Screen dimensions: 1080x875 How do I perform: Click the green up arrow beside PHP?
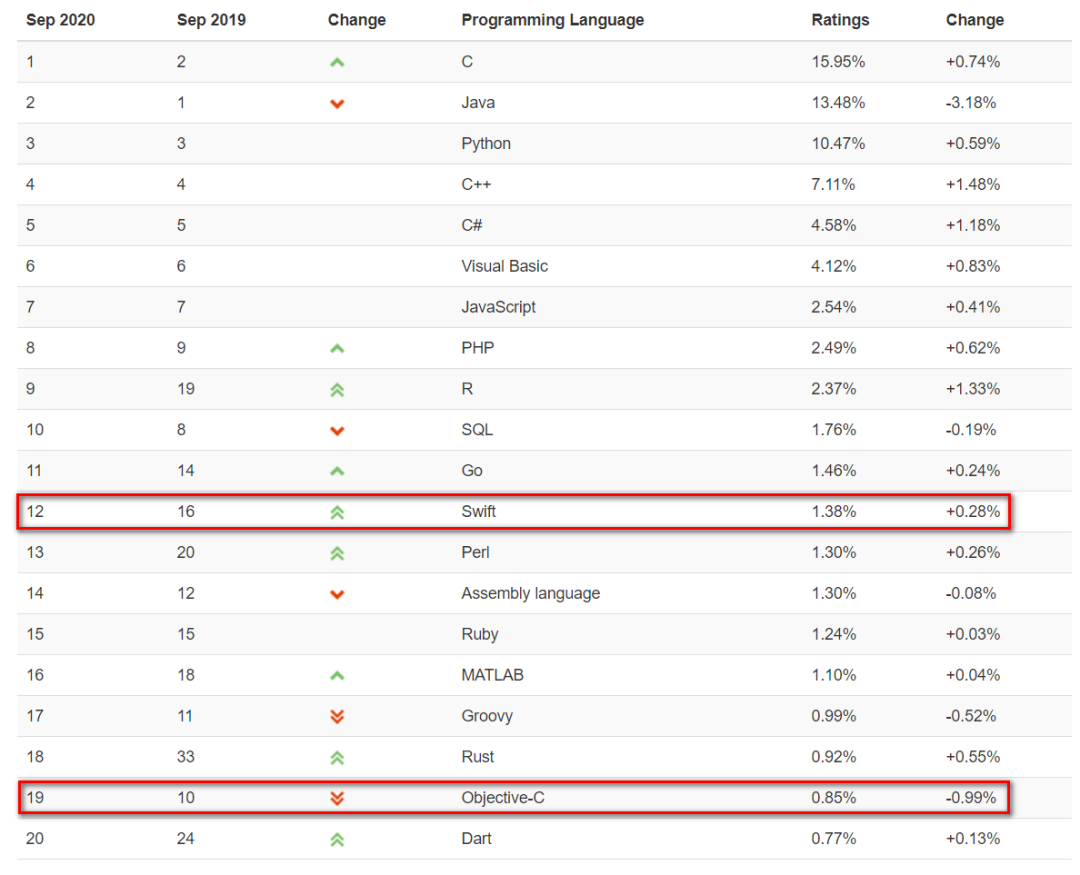337,349
